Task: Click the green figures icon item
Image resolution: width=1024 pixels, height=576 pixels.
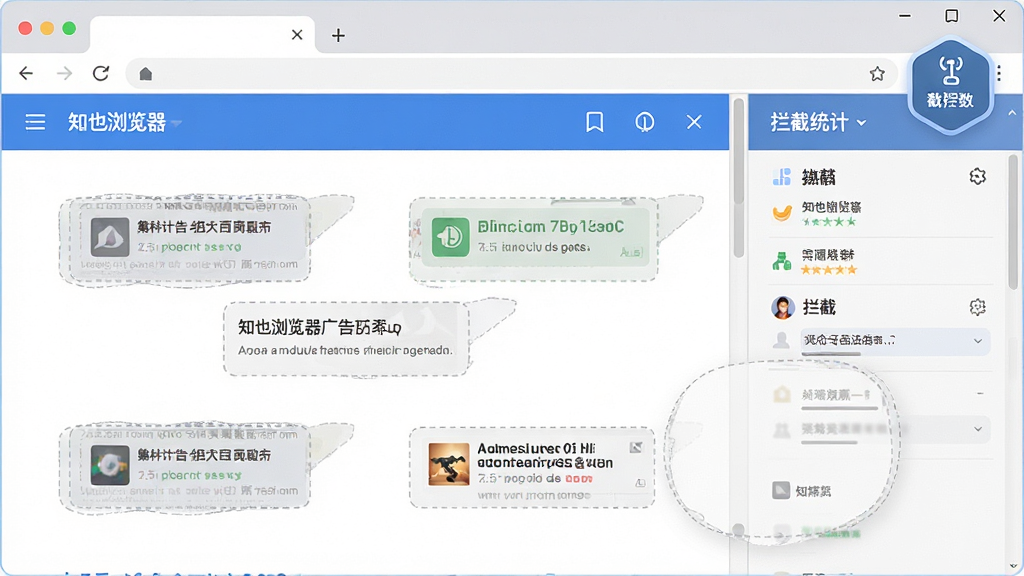Action: click(x=782, y=261)
